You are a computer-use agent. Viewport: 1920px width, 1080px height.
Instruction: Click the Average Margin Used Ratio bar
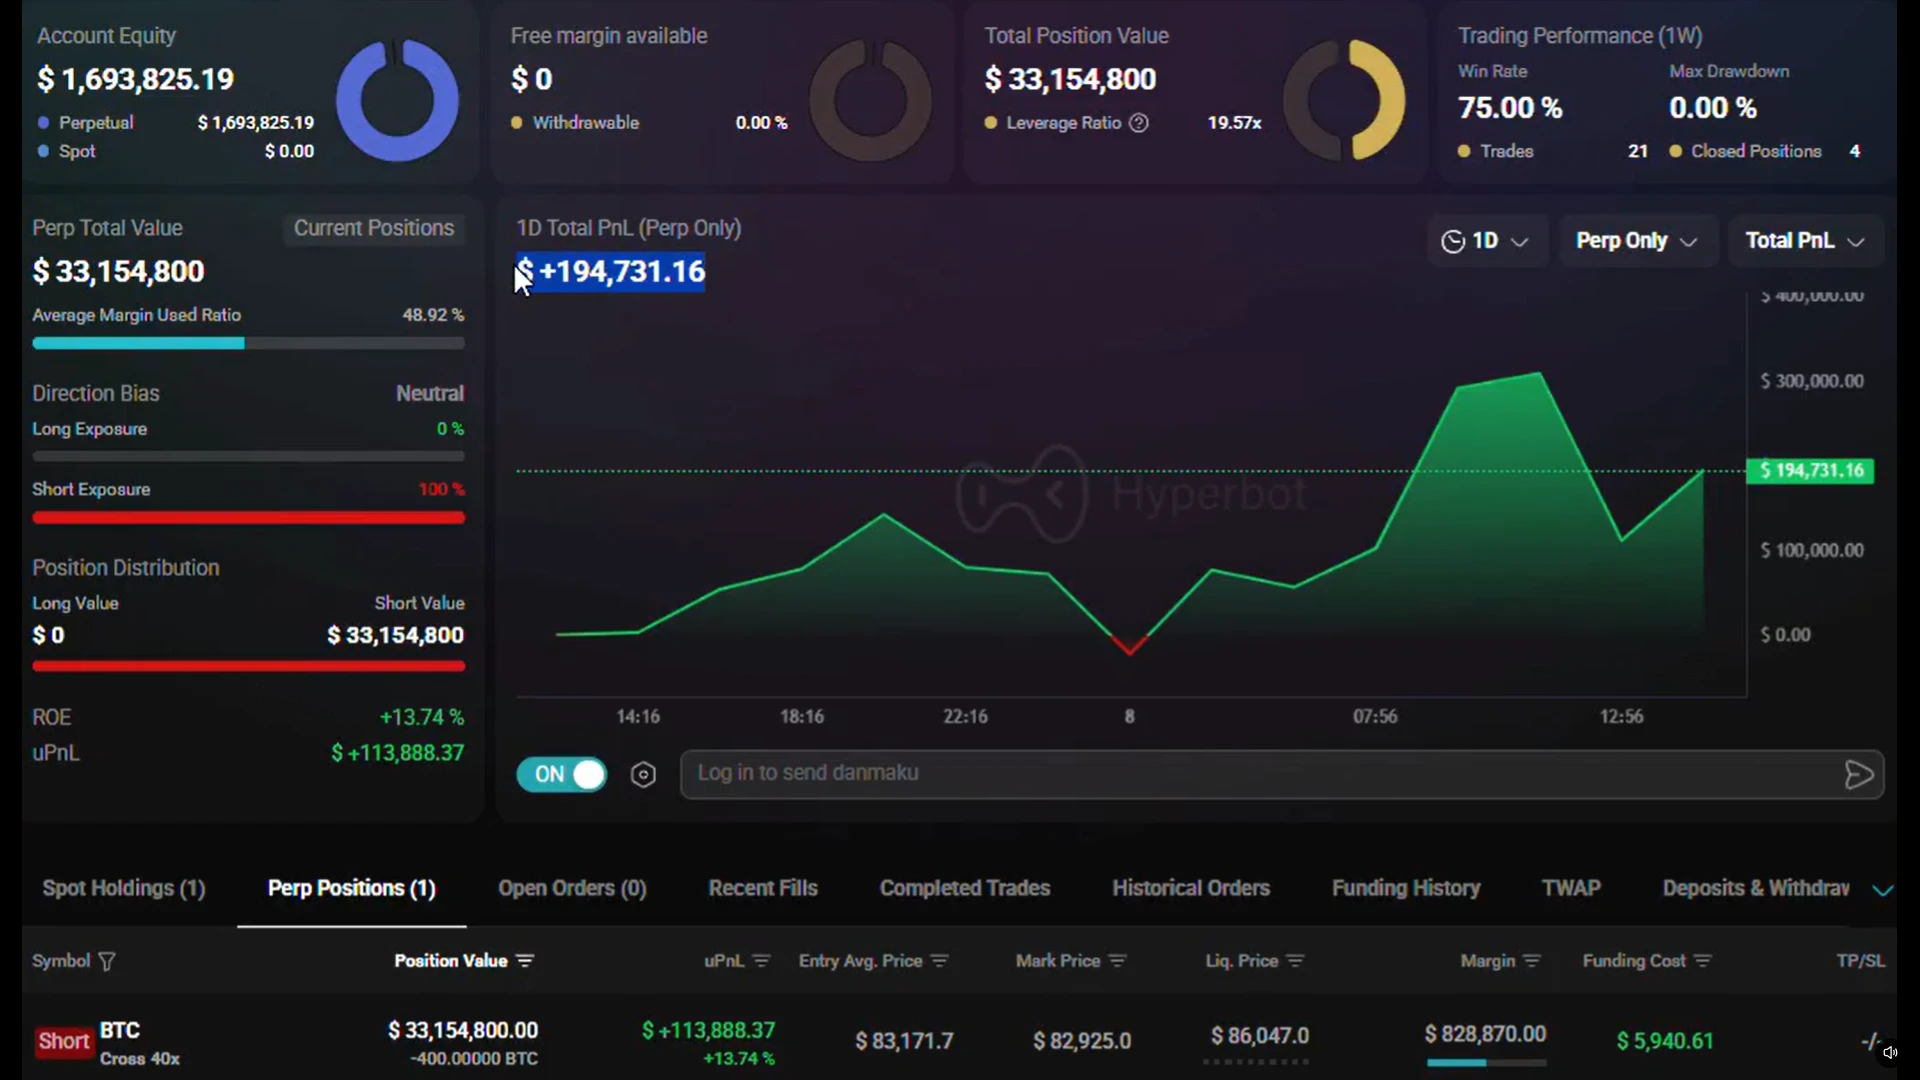coord(248,343)
